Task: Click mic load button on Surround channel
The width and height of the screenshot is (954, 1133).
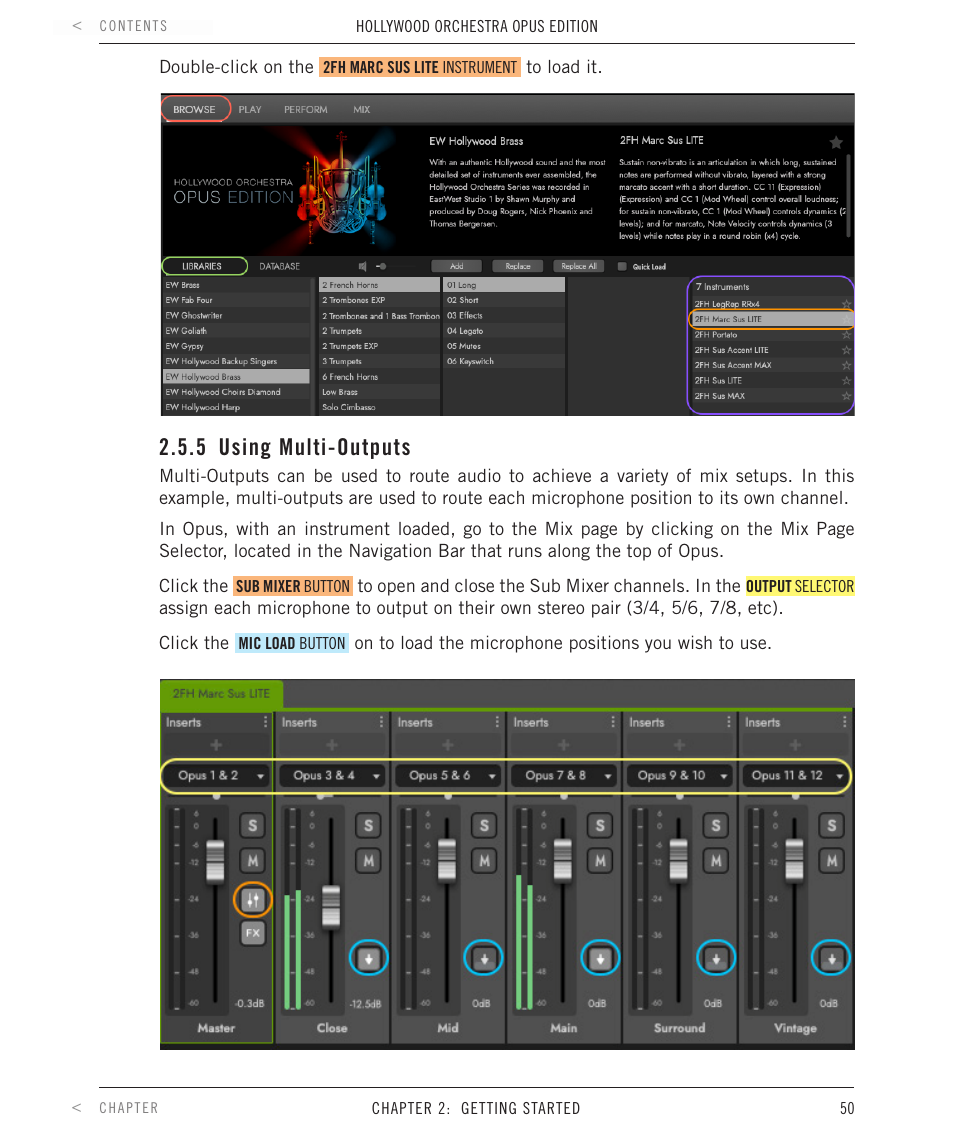Action: point(716,959)
